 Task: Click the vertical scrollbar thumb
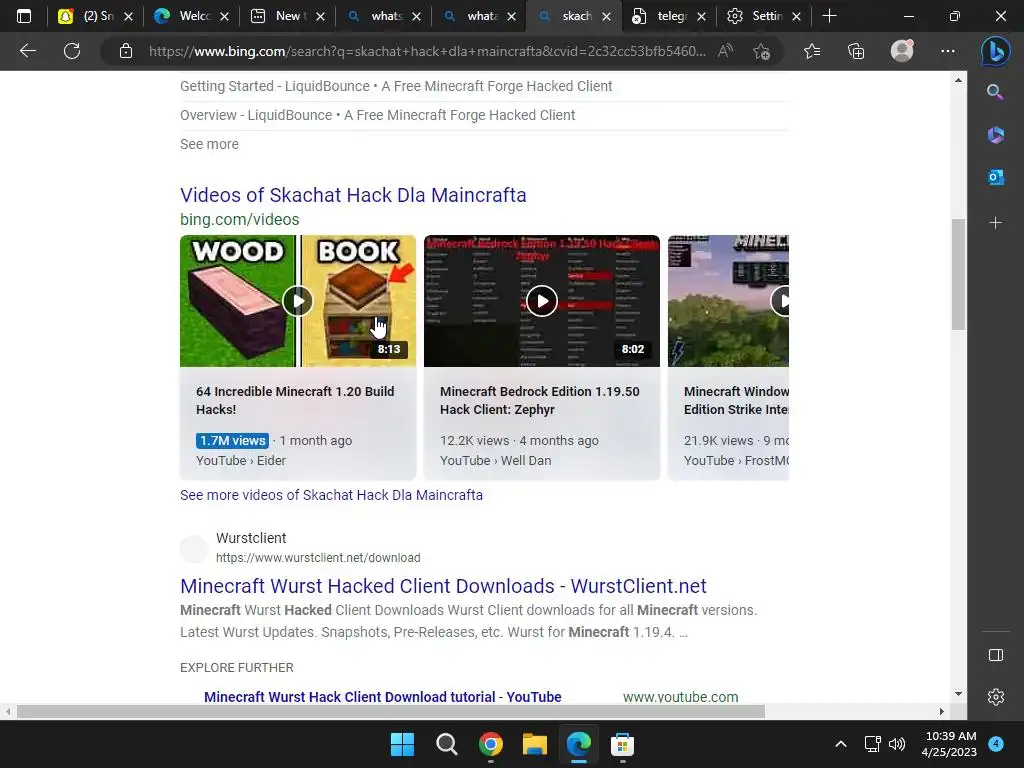[958, 274]
